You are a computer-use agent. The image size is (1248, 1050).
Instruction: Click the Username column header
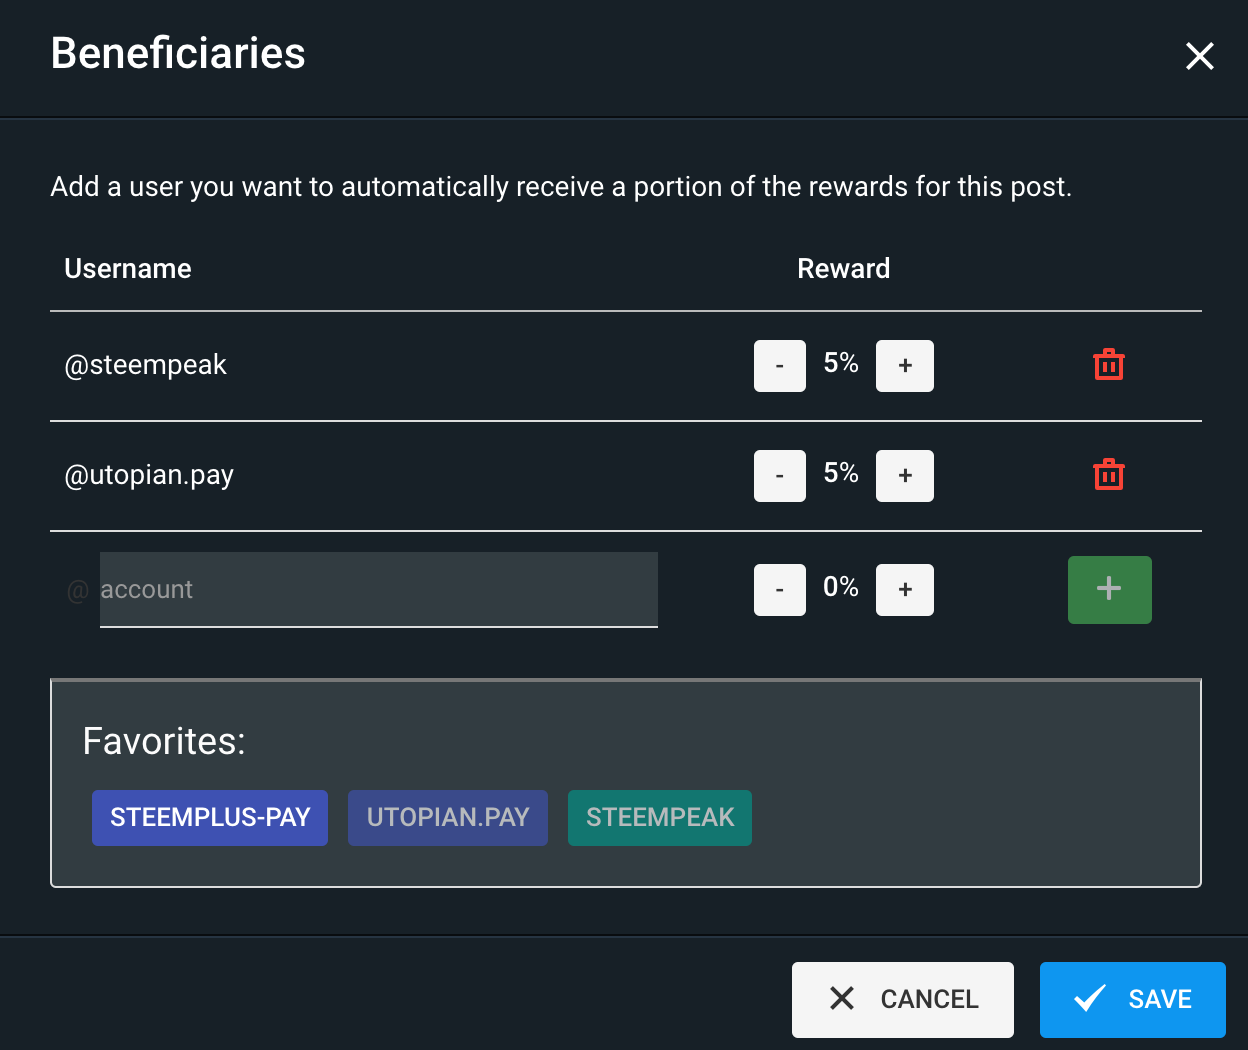coord(128,269)
